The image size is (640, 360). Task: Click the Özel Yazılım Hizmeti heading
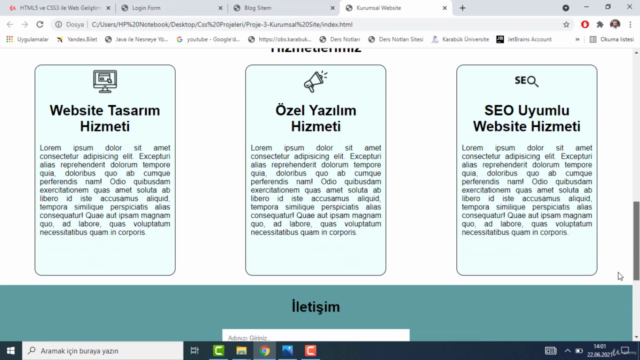[316, 118]
